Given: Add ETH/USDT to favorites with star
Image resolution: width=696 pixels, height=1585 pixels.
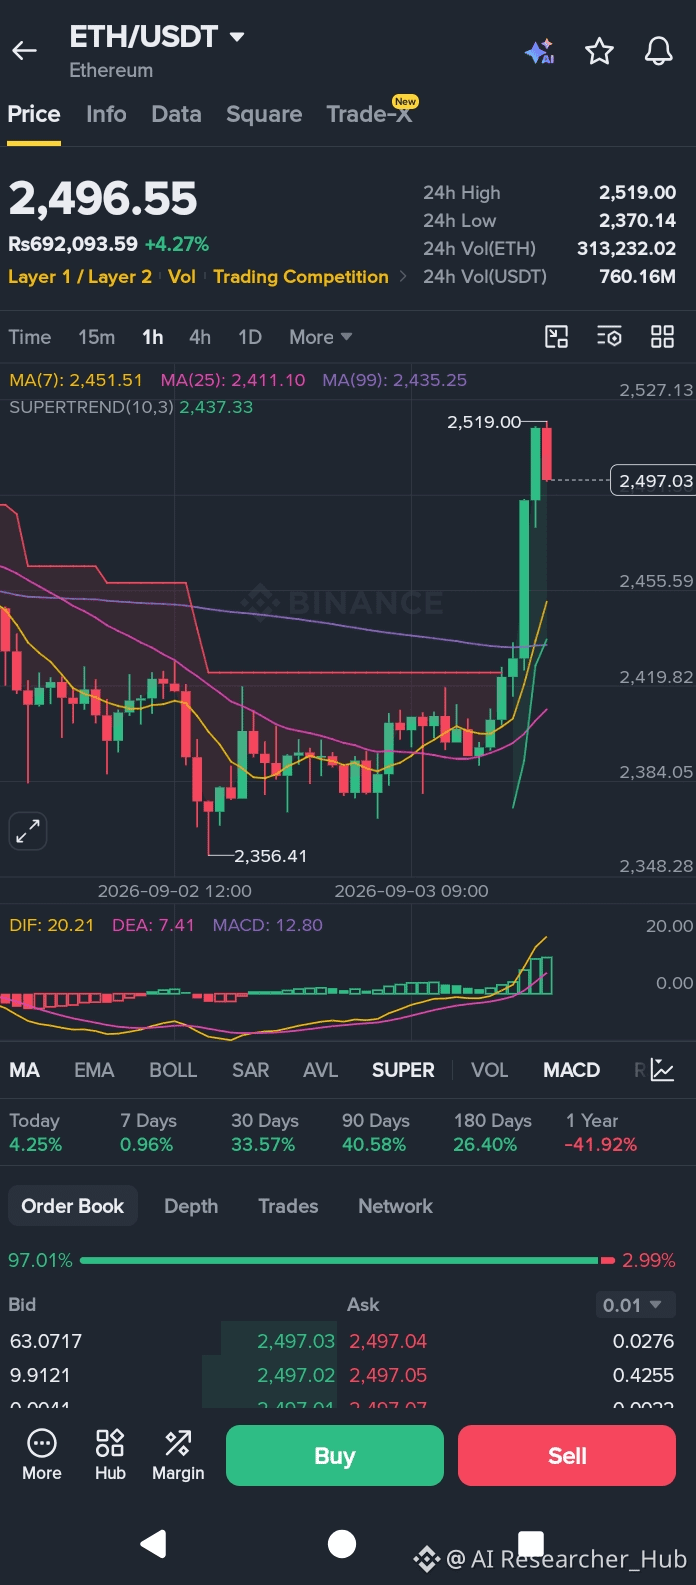Looking at the screenshot, I should pyautogui.click(x=599, y=51).
